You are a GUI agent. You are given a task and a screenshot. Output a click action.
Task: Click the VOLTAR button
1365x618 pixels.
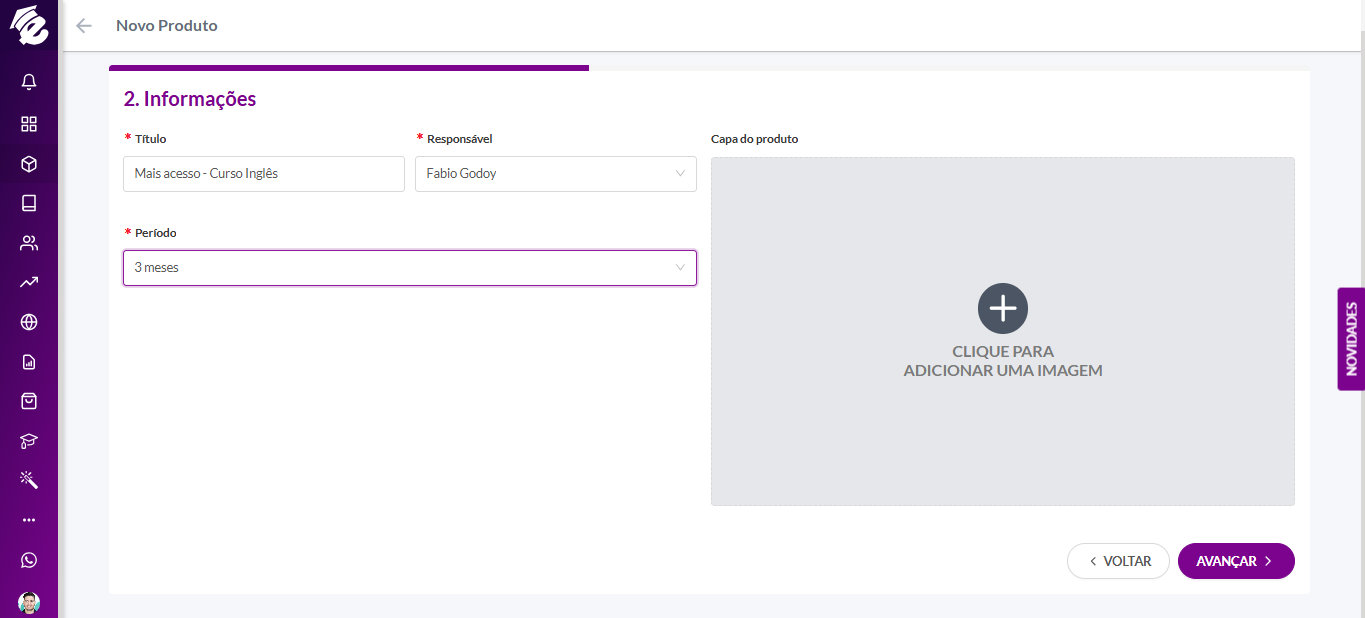click(1118, 561)
